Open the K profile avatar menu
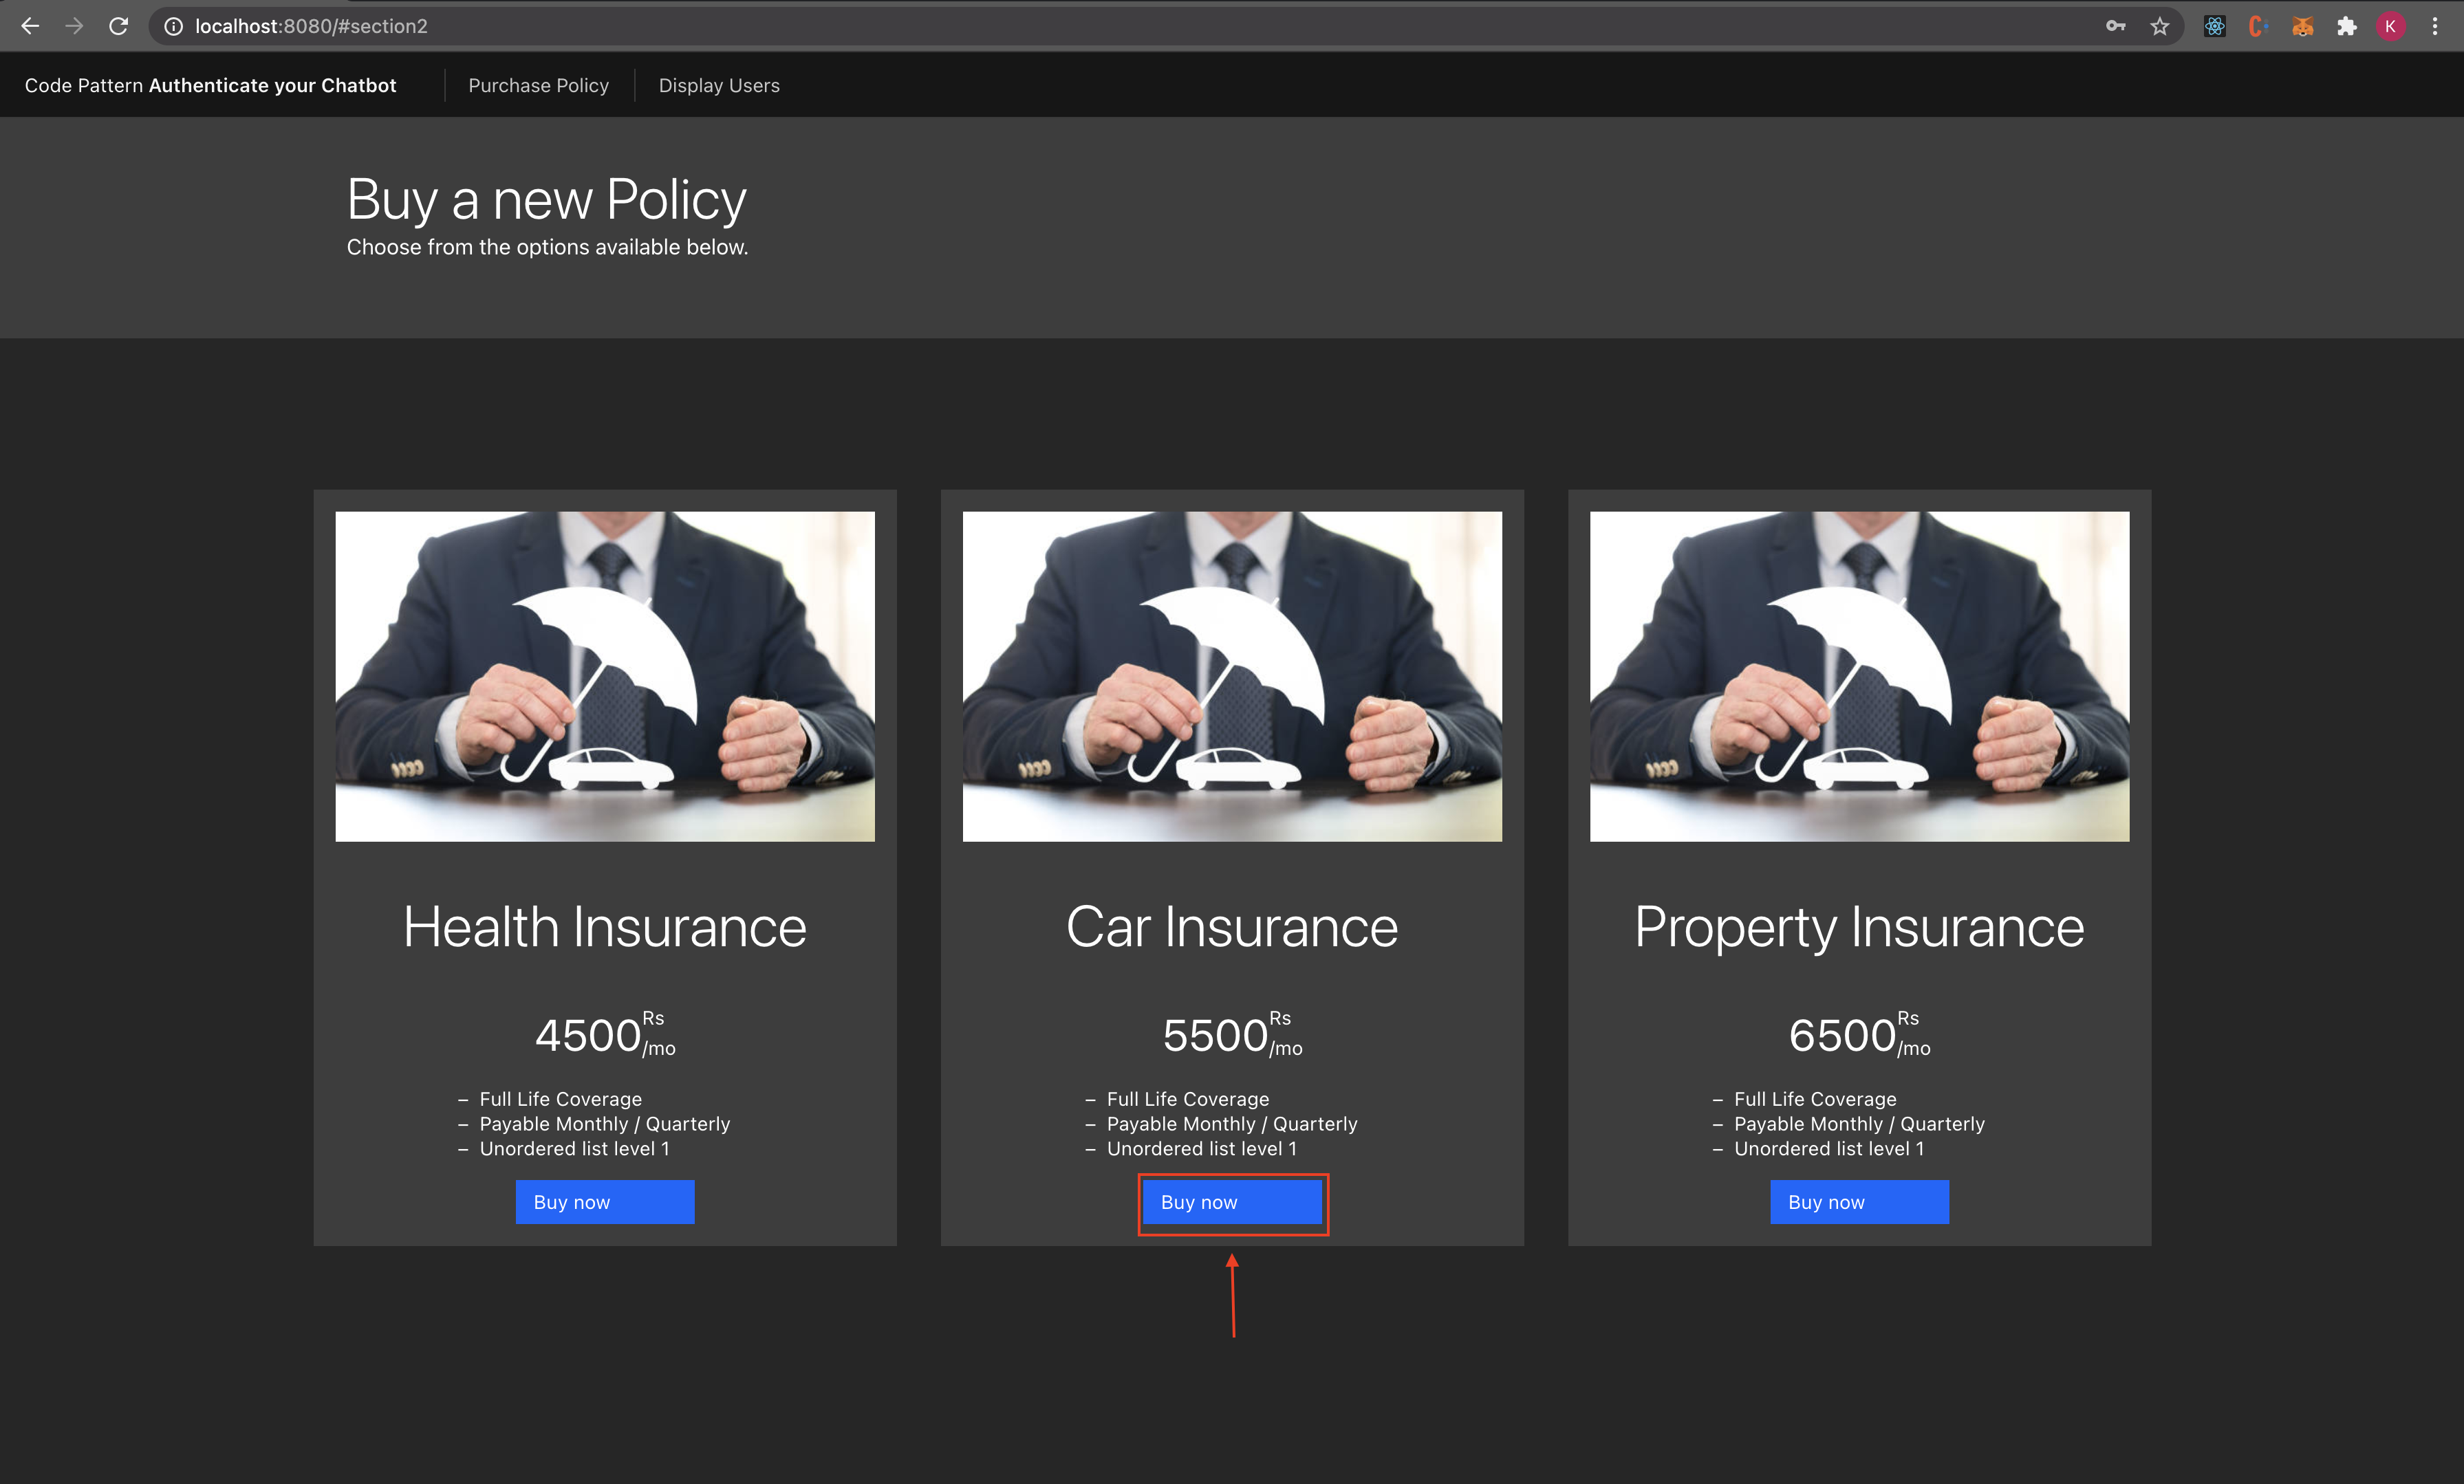The height and width of the screenshot is (1484, 2464). click(x=2390, y=26)
